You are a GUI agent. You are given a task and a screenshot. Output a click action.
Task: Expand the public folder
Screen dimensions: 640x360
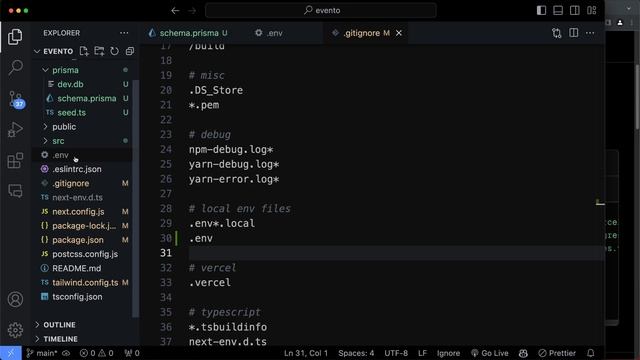pyautogui.click(x=64, y=127)
